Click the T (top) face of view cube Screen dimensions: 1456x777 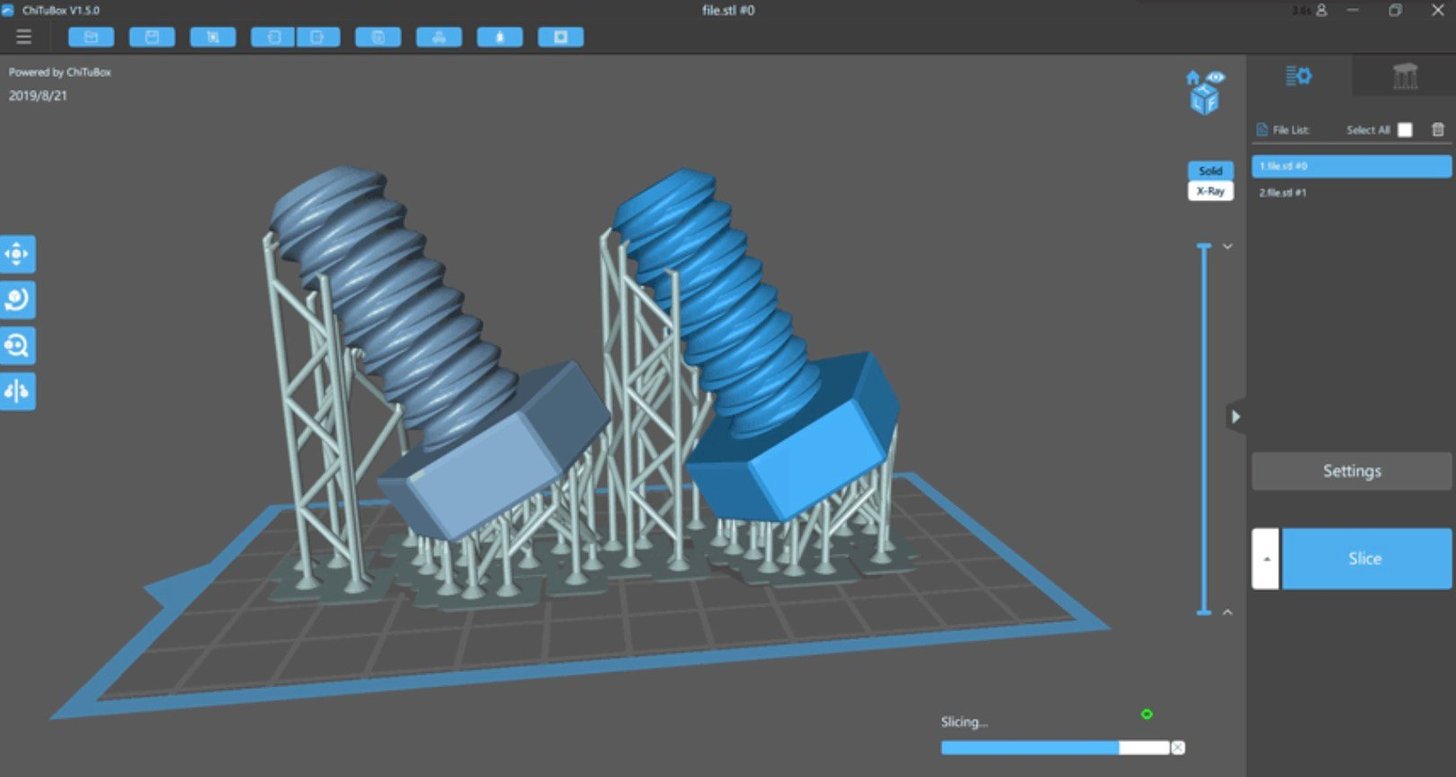[1204, 88]
